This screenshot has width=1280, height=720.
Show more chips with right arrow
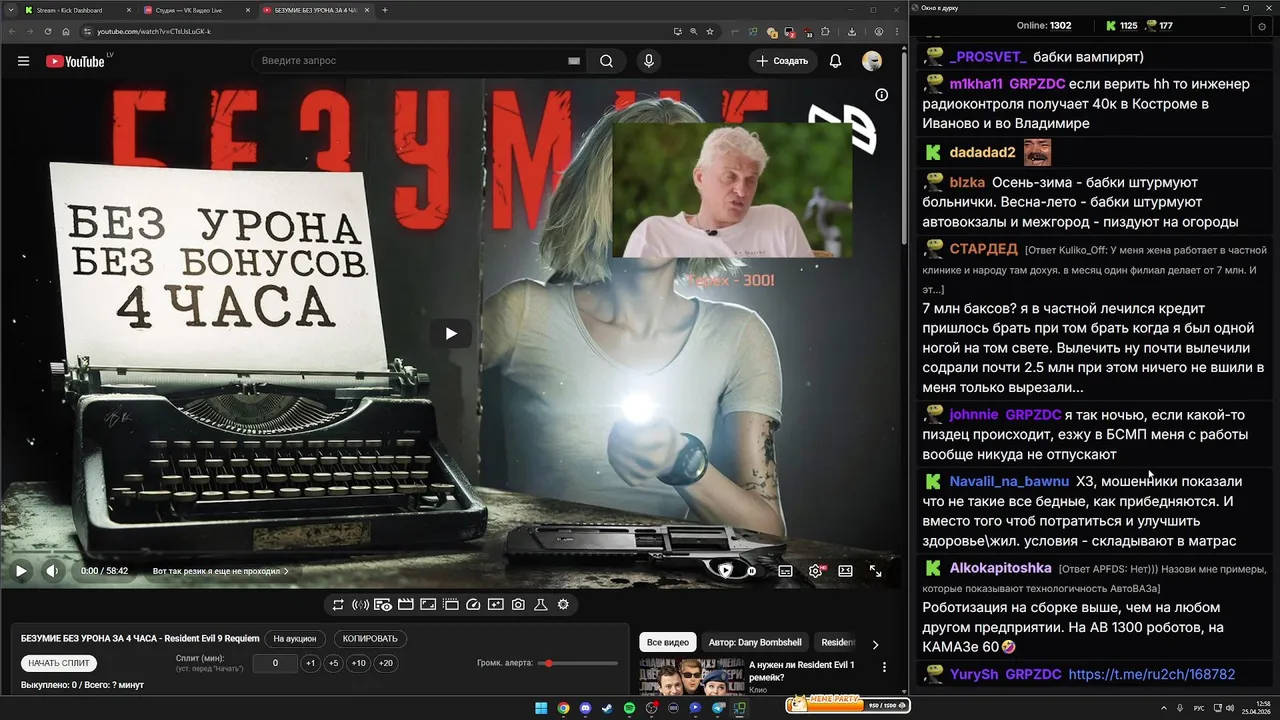[875, 644]
